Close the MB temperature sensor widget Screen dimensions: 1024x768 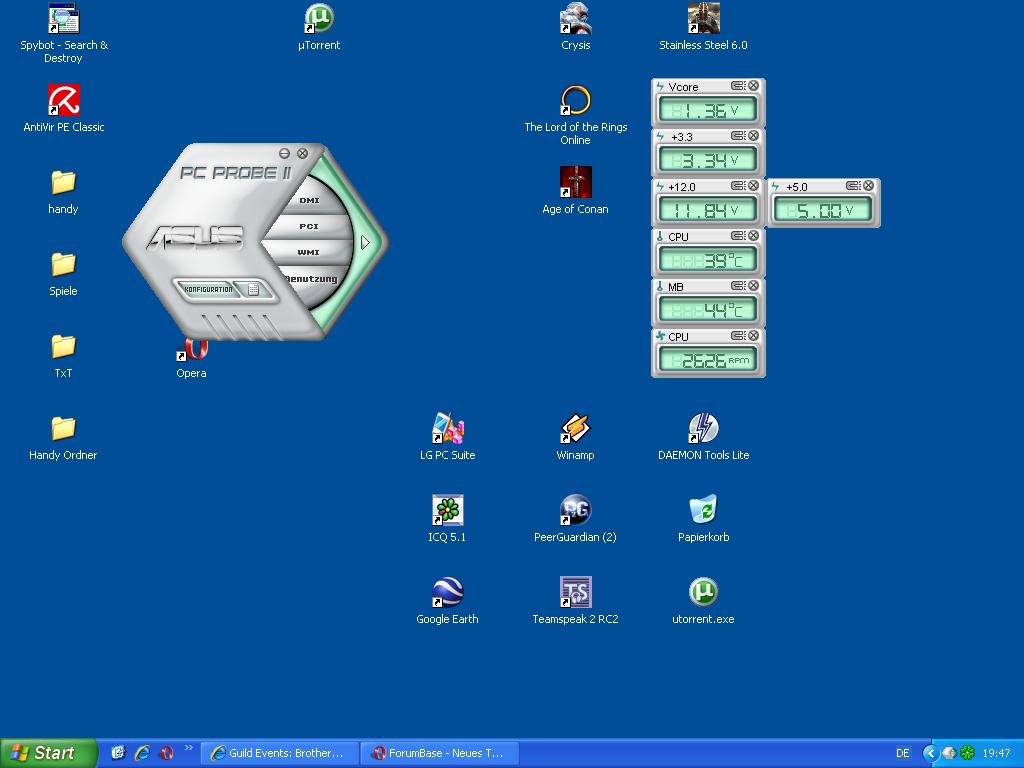754,286
